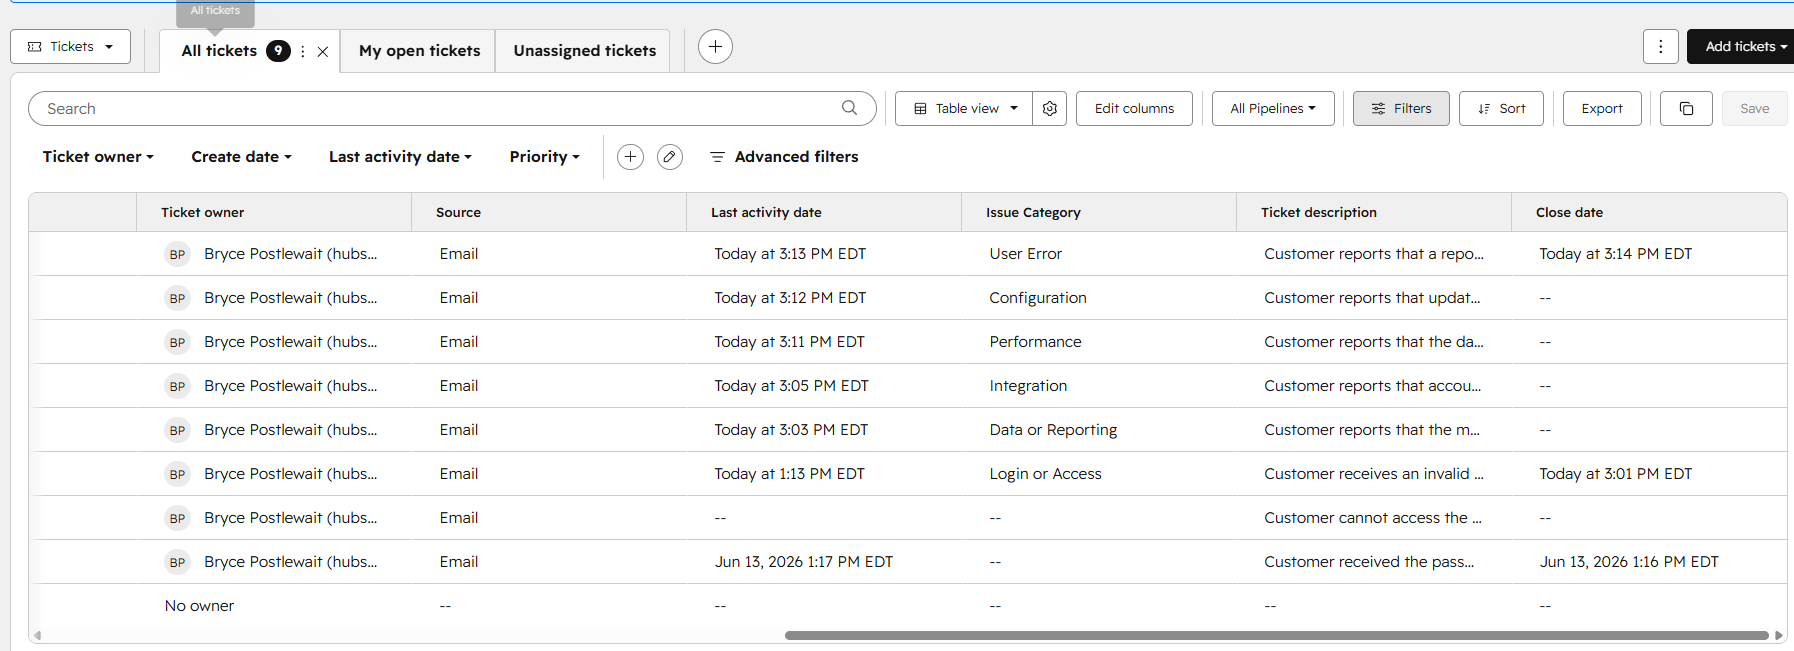Click the add view plus button
The height and width of the screenshot is (651, 1794).
715,47
